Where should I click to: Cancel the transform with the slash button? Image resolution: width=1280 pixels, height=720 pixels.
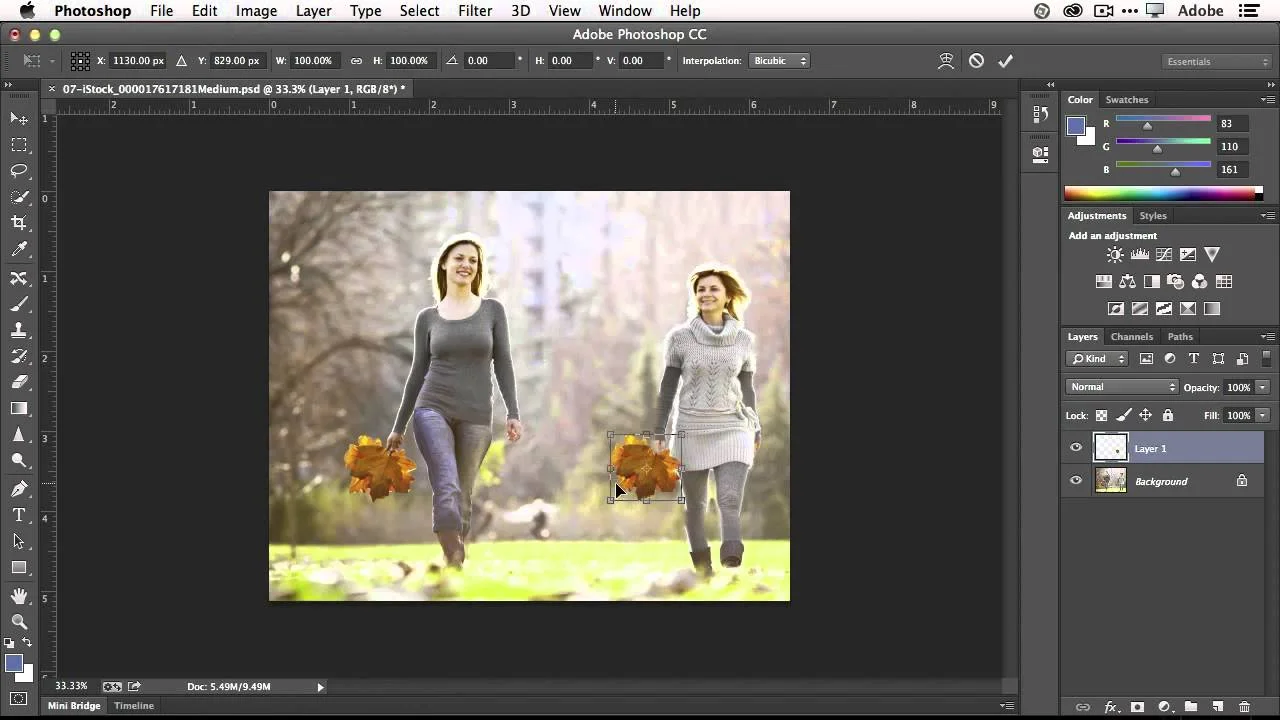976,61
